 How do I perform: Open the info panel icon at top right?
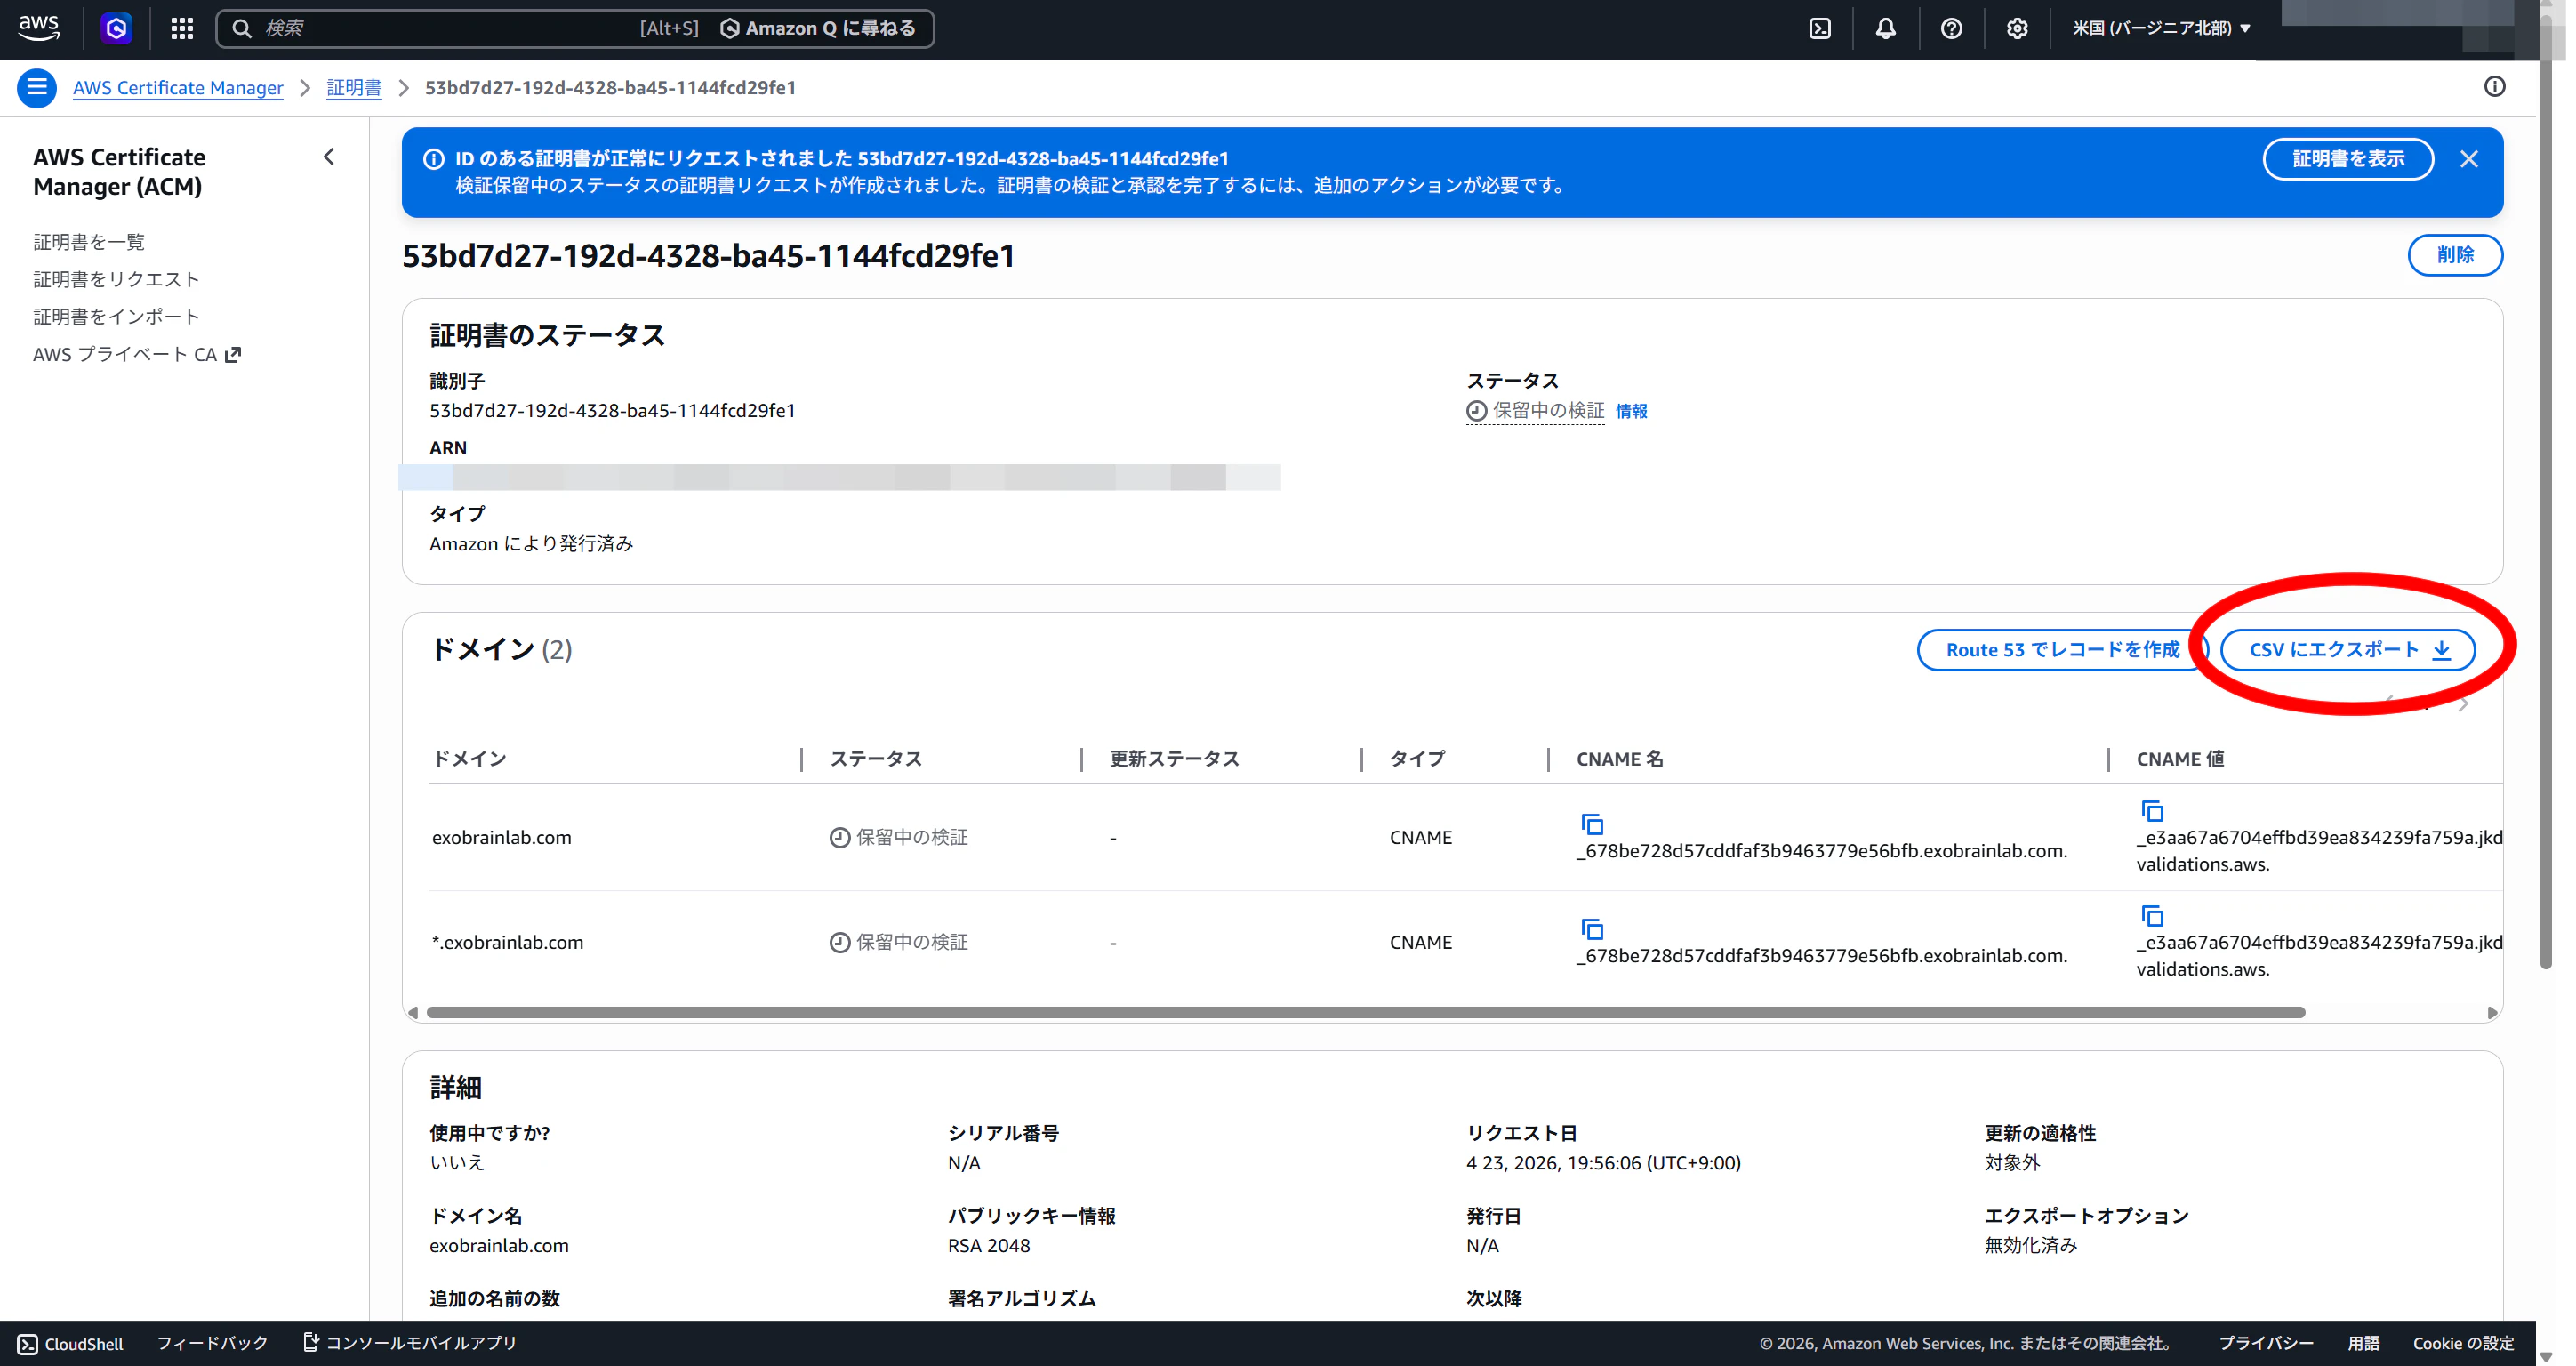click(x=2494, y=87)
